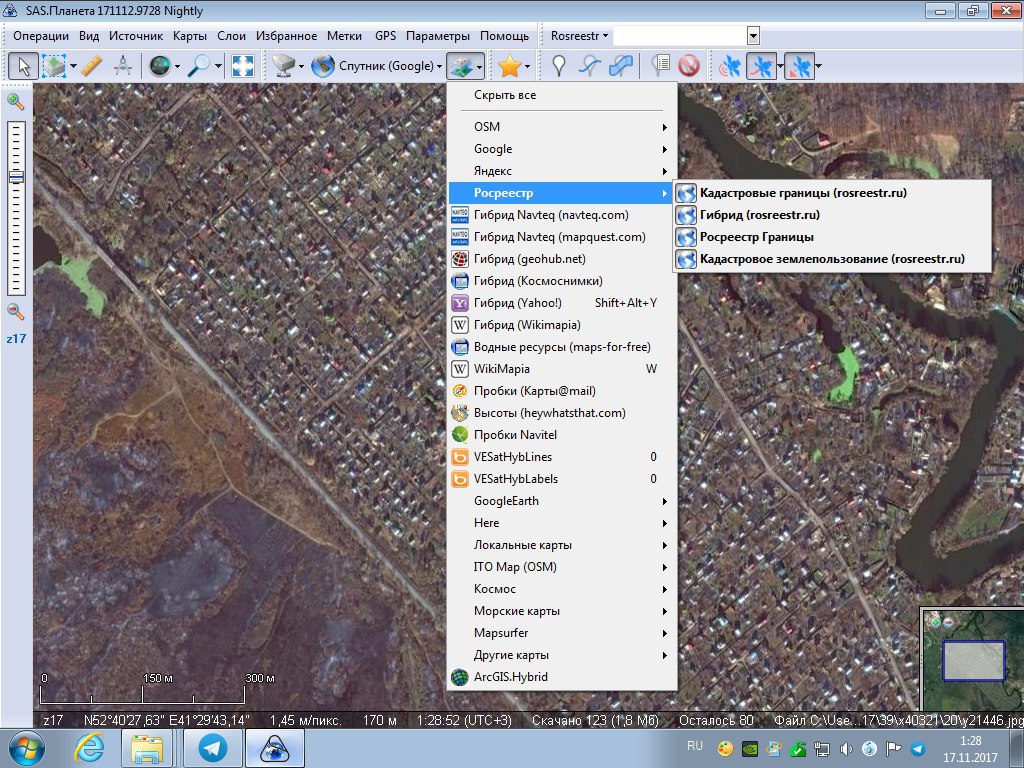Click the ArcGIS.Hybrid globe icon
1024x768 pixels.
click(x=460, y=677)
